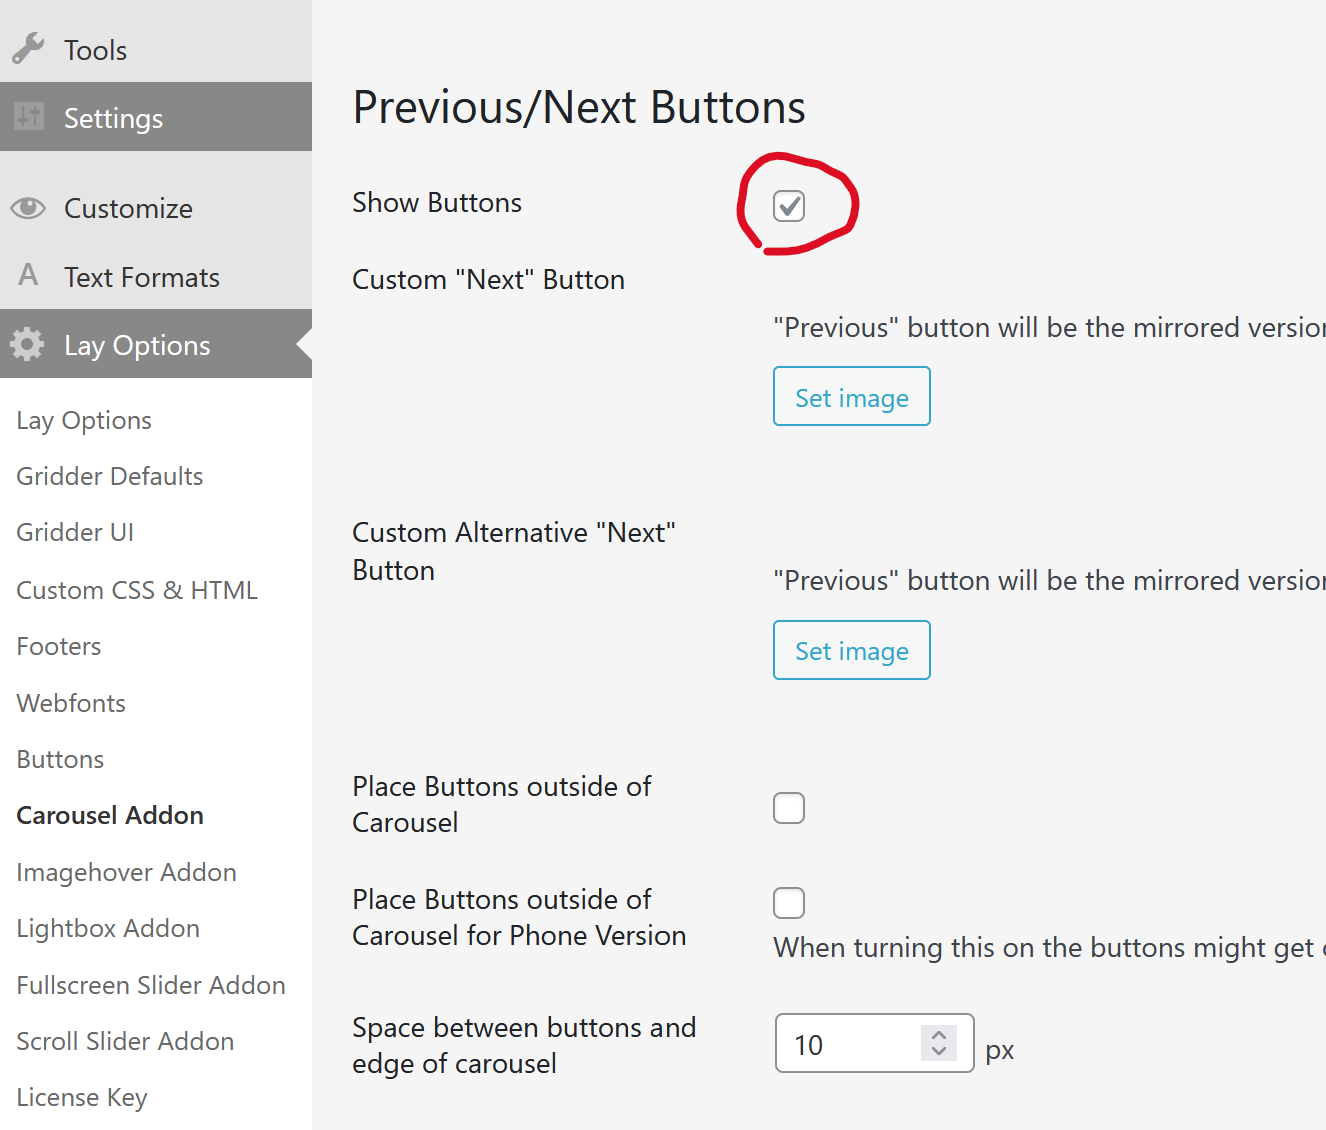Focus the space between buttons px field

[x=850, y=1044]
